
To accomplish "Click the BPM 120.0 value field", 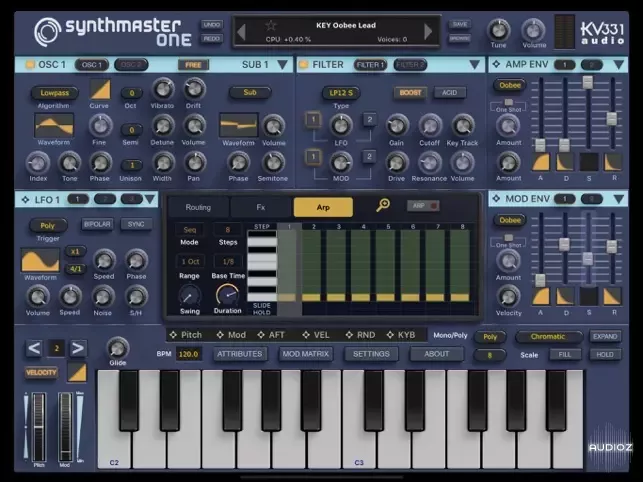I will point(189,354).
